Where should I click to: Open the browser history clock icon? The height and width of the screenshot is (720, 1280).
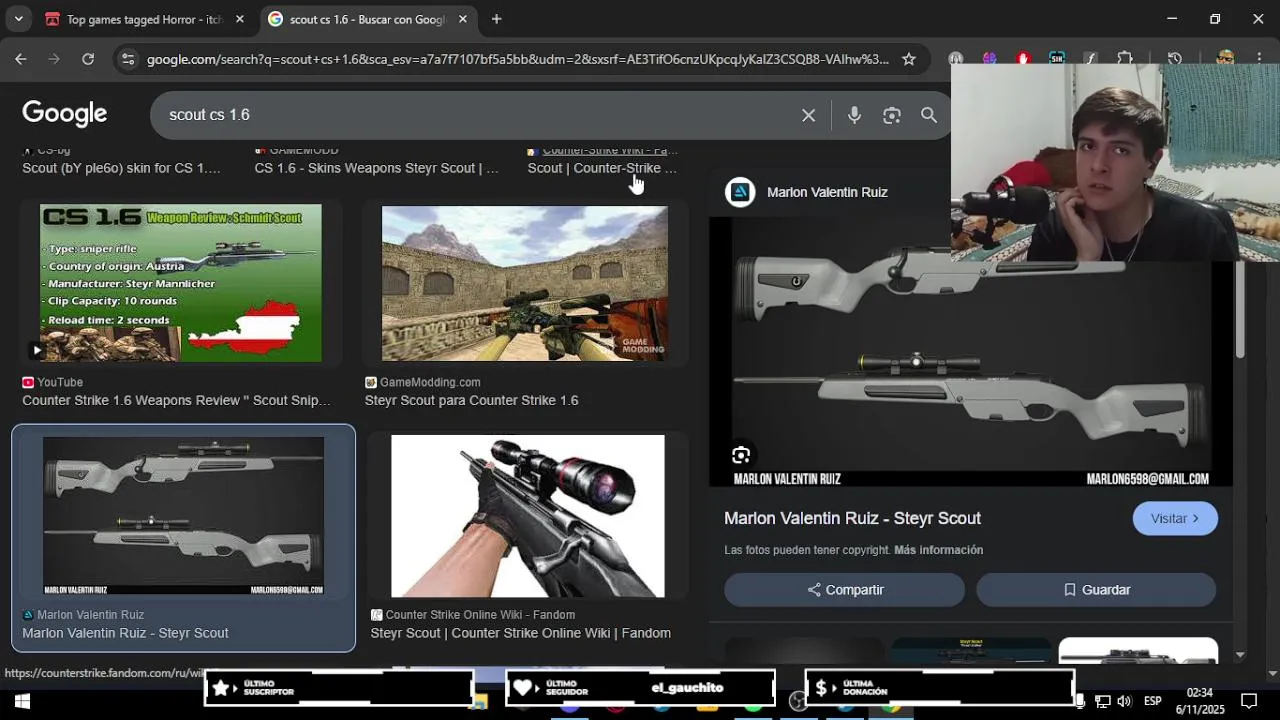(1174, 59)
